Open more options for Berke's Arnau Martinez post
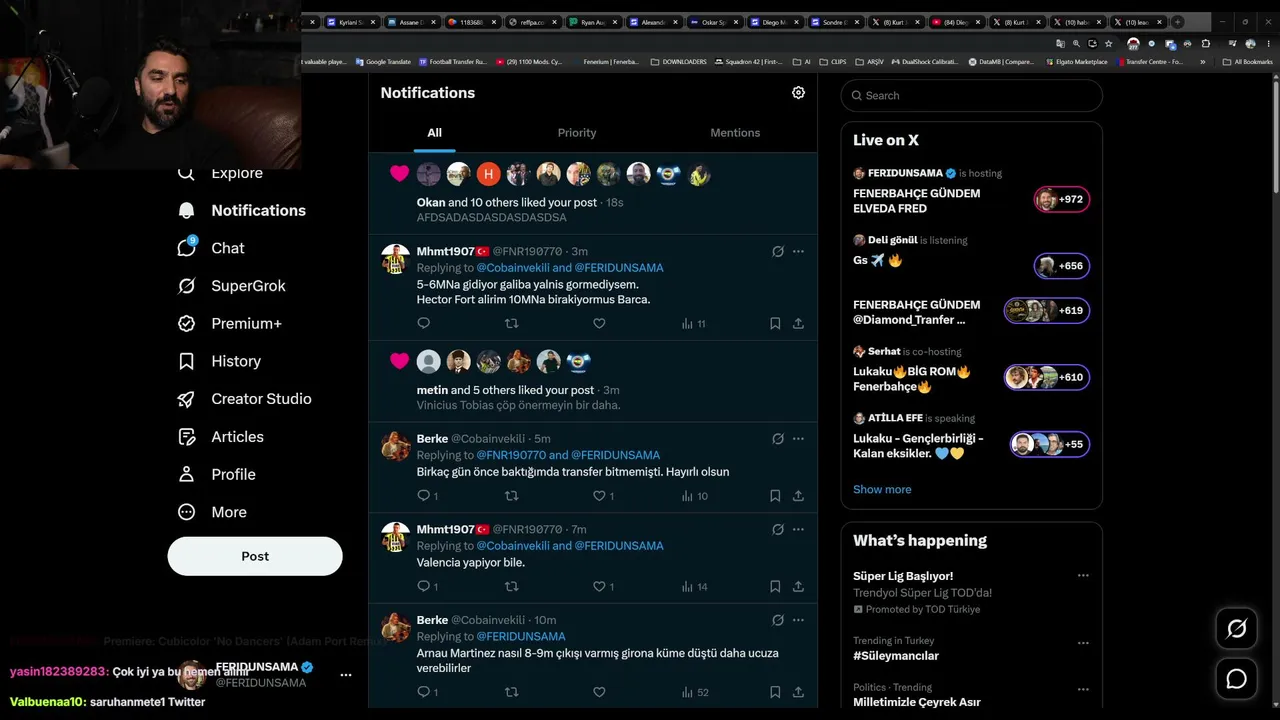This screenshot has width=1280, height=720. (x=798, y=620)
